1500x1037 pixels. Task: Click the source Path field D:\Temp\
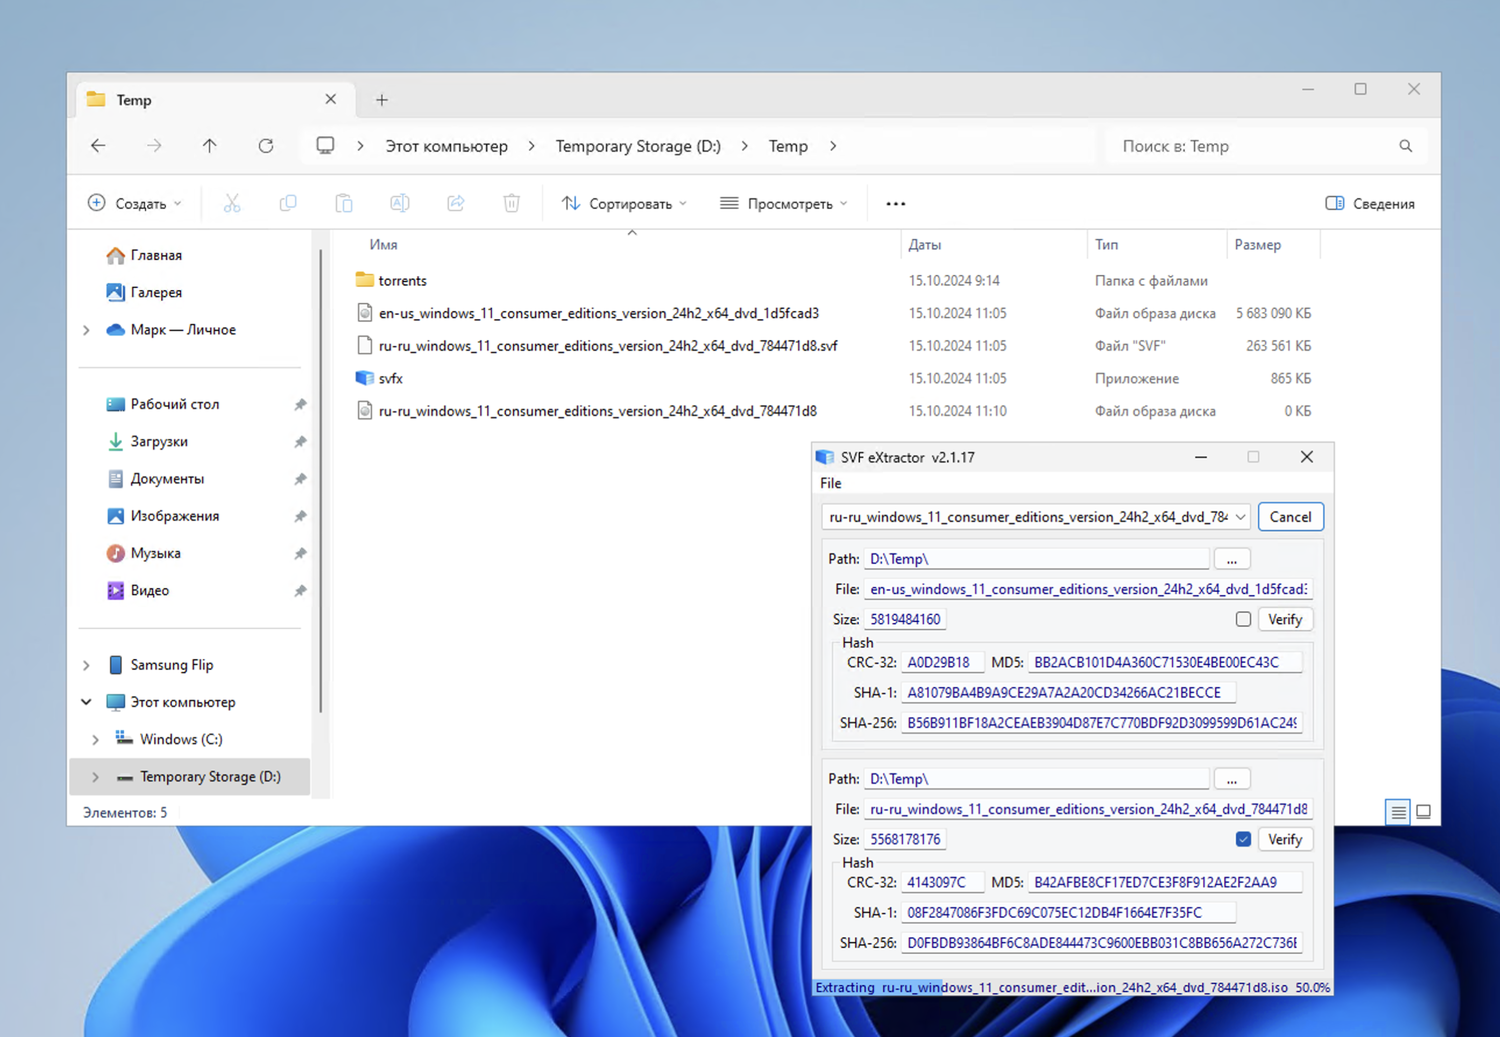(x=1036, y=559)
